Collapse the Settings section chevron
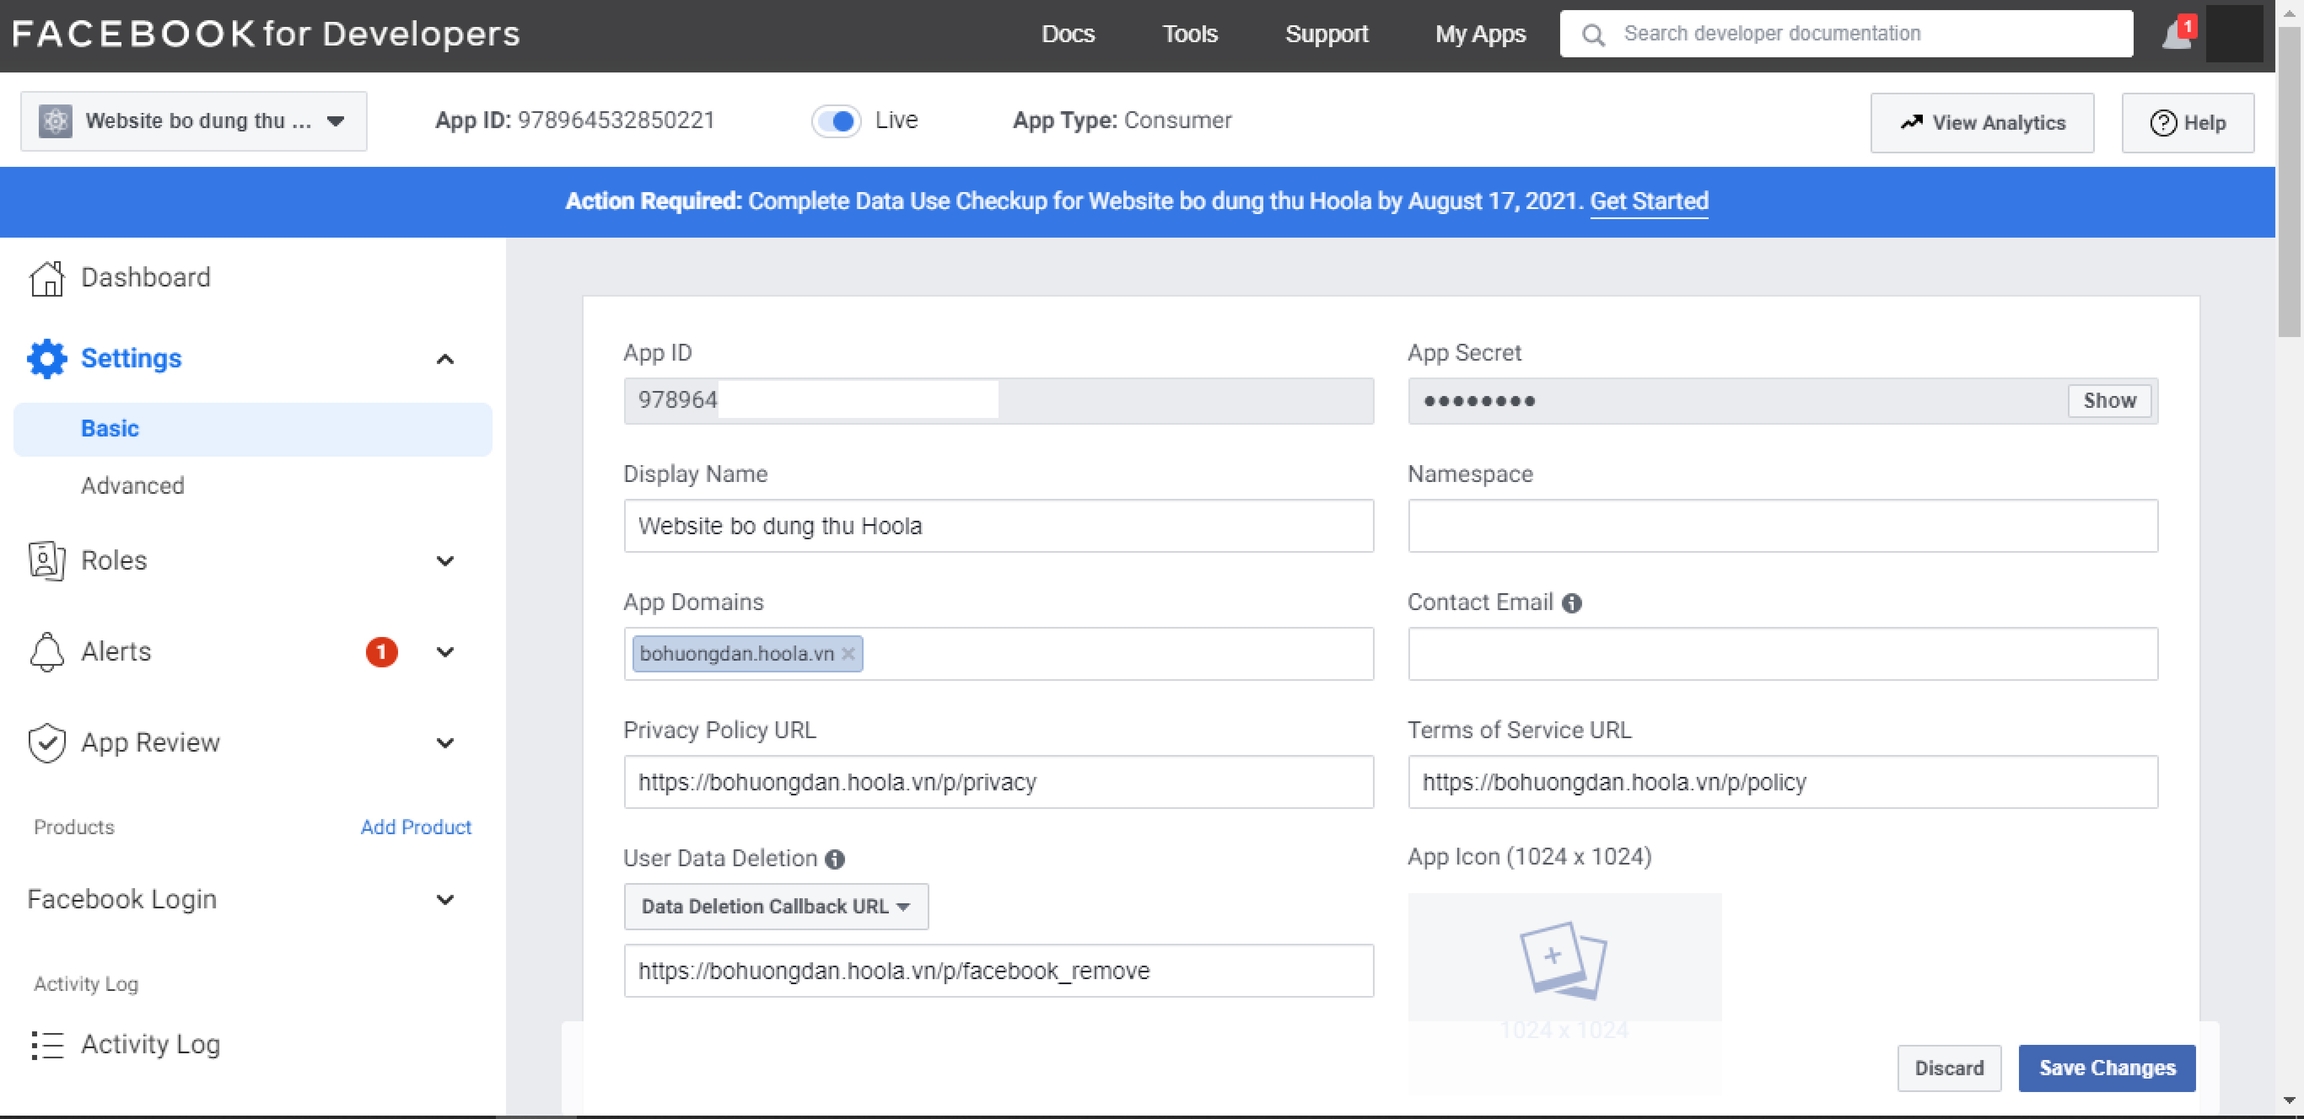The image size is (2304, 1119). point(445,359)
